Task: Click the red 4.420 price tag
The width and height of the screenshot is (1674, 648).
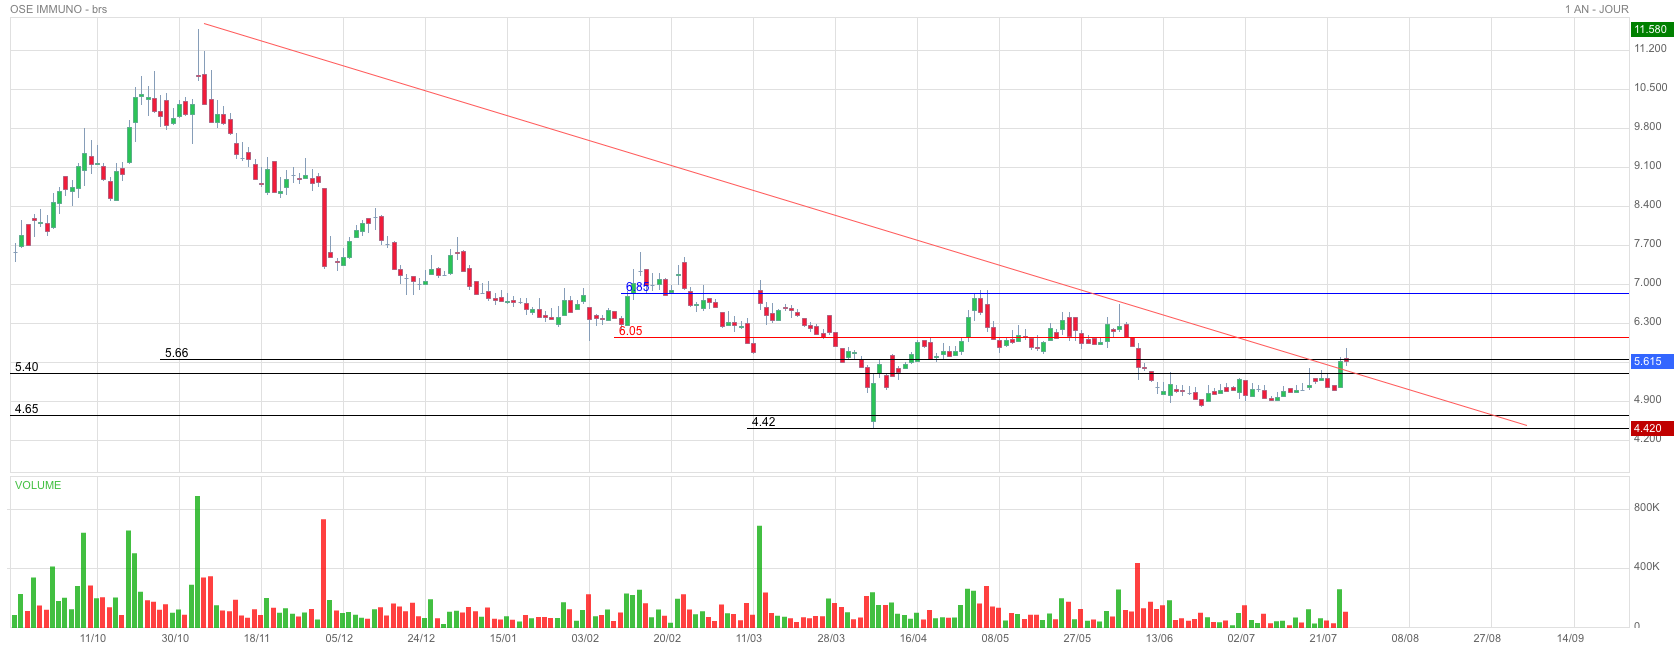Action: point(1651,428)
